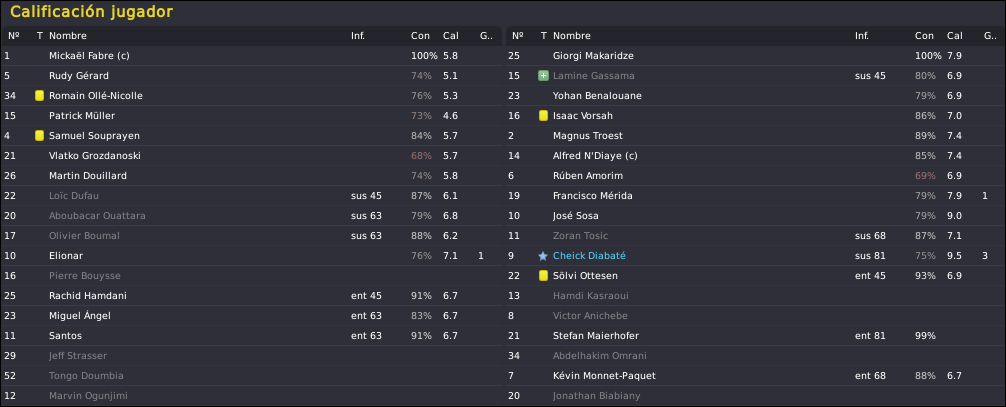
Task: Click the right table G.. goals header
Action: pyautogui.click(x=990, y=36)
